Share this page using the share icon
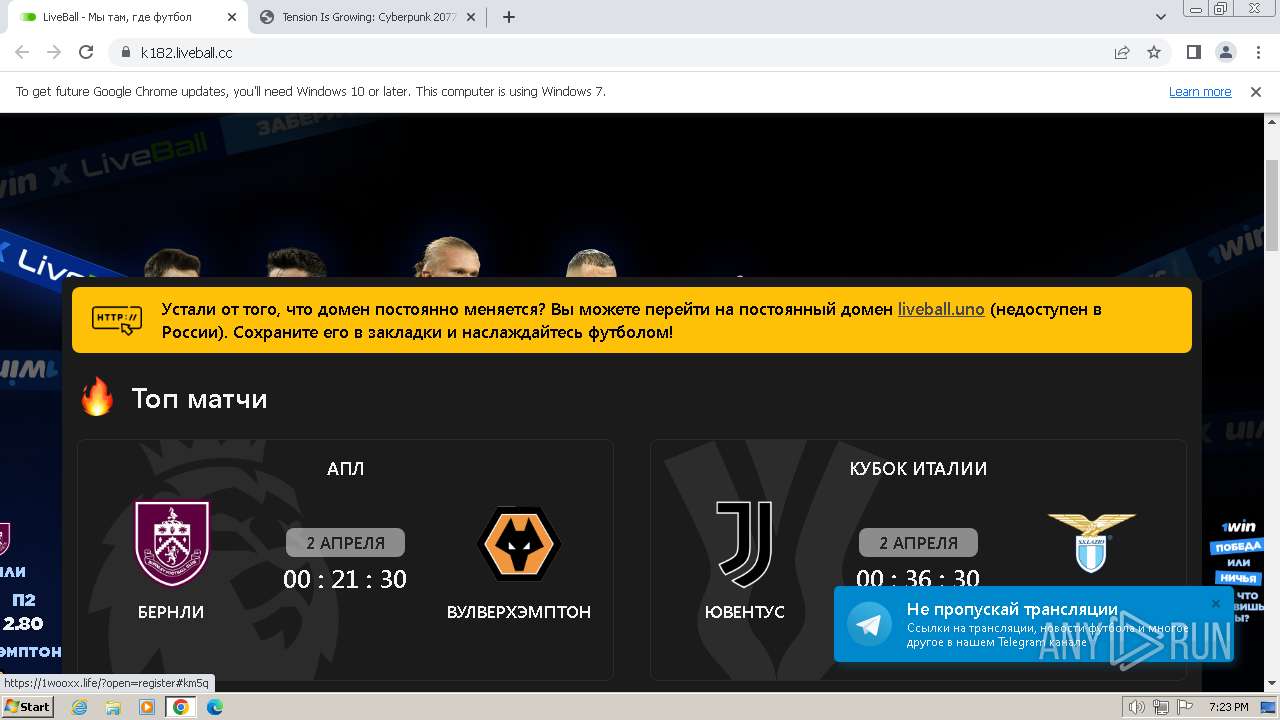The width and height of the screenshot is (1280, 720). tap(1122, 53)
